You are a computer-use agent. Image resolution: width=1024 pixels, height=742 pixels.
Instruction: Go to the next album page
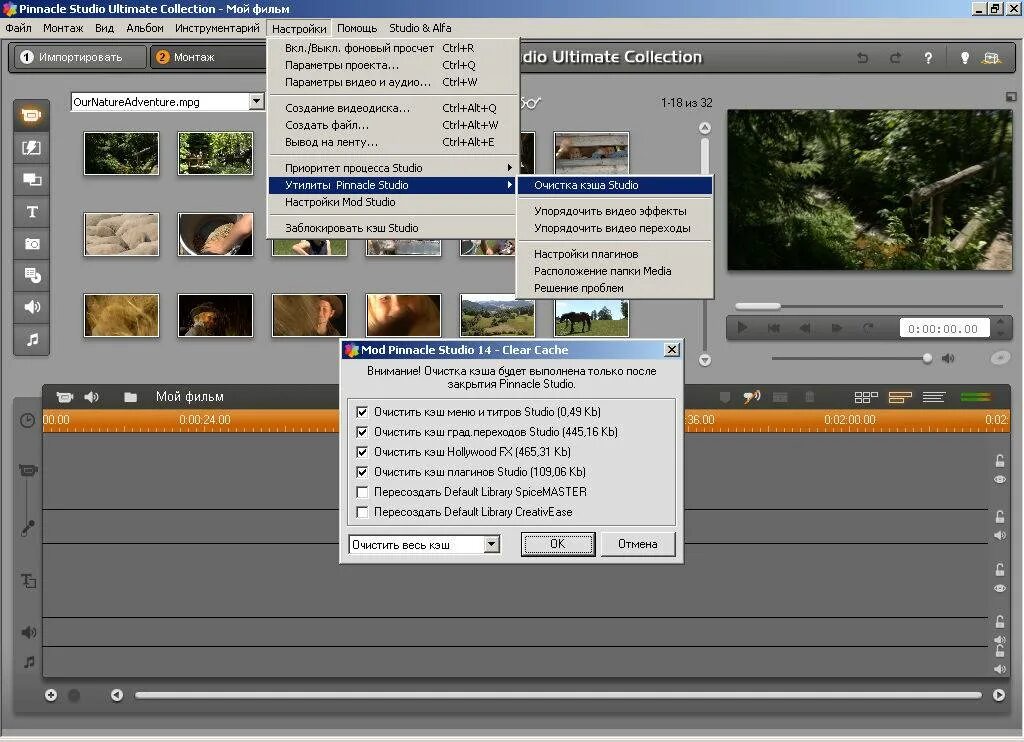[705, 360]
